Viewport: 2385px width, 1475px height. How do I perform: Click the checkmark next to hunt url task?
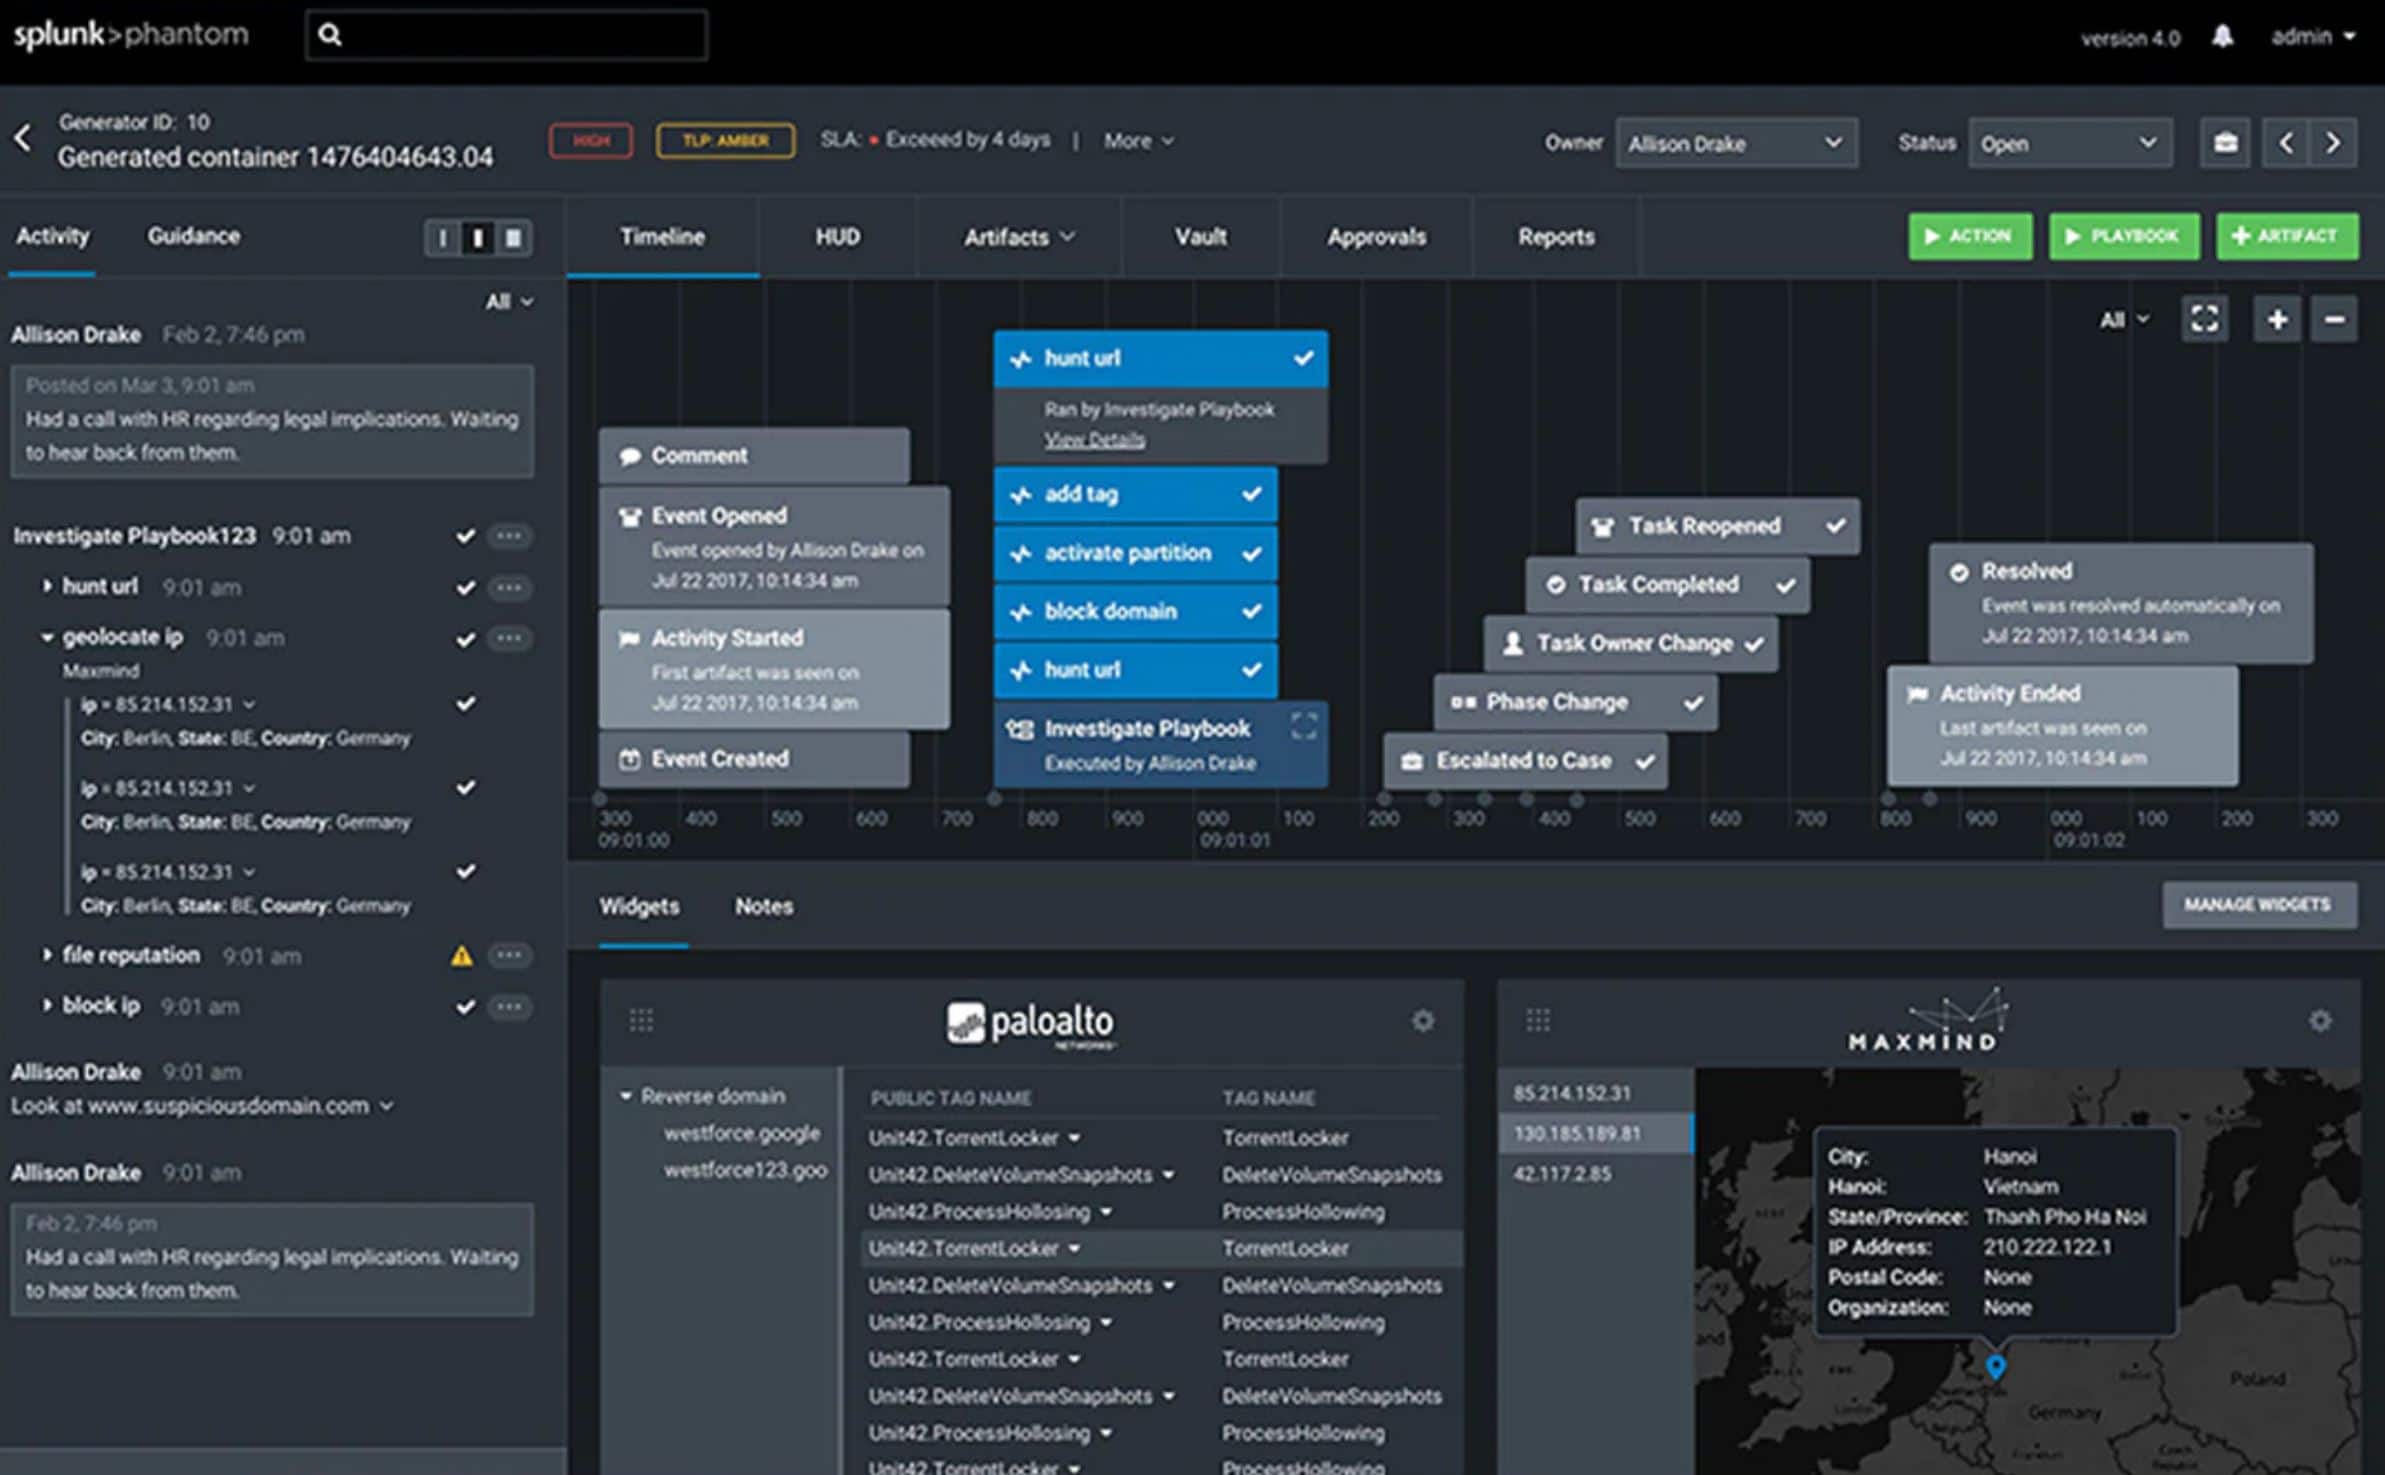466,587
